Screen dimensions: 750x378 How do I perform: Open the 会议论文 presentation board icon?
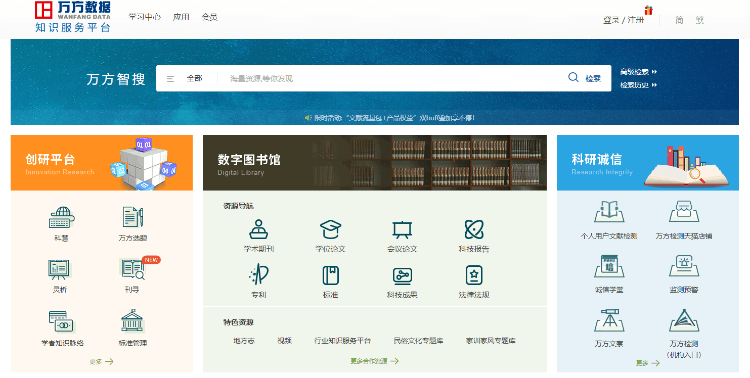(402, 230)
